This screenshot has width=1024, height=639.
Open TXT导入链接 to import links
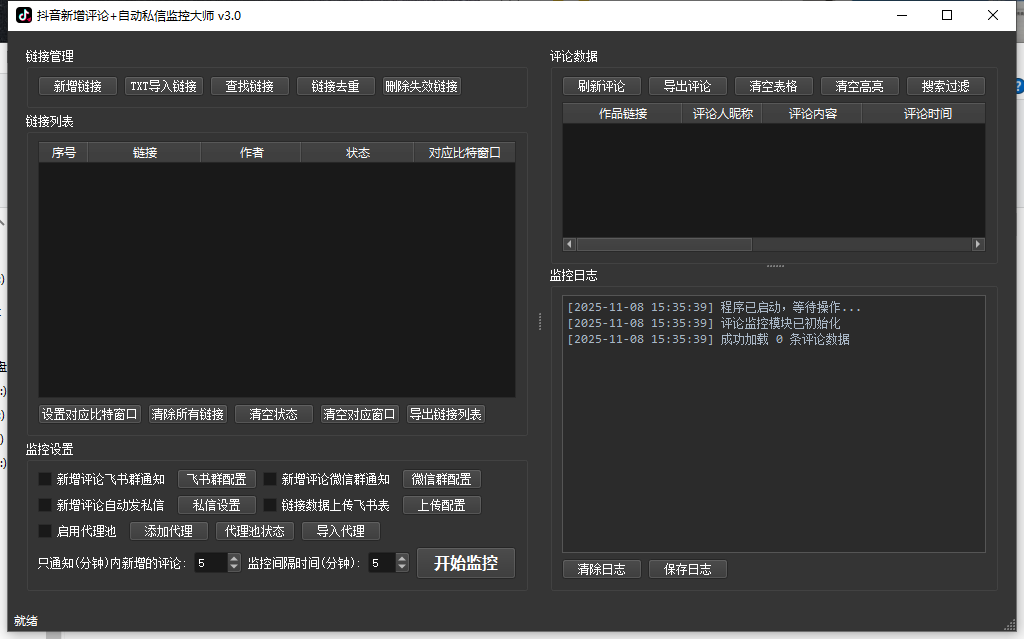[x=164, y=86]
